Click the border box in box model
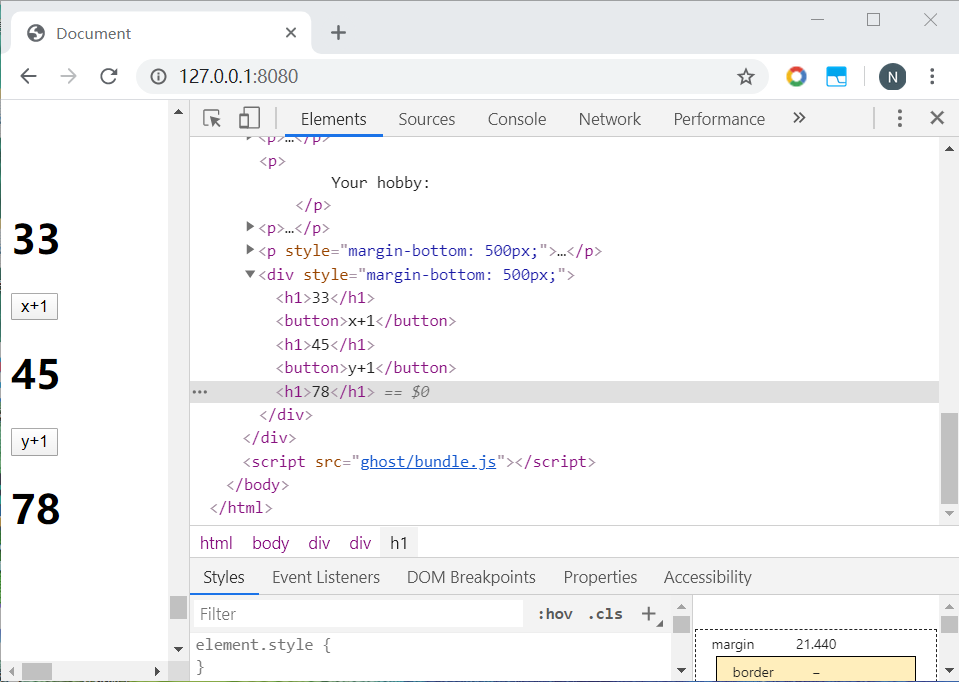Image resolution: width=959 pixels, height=682 pixels. click(x=816, y=669)
